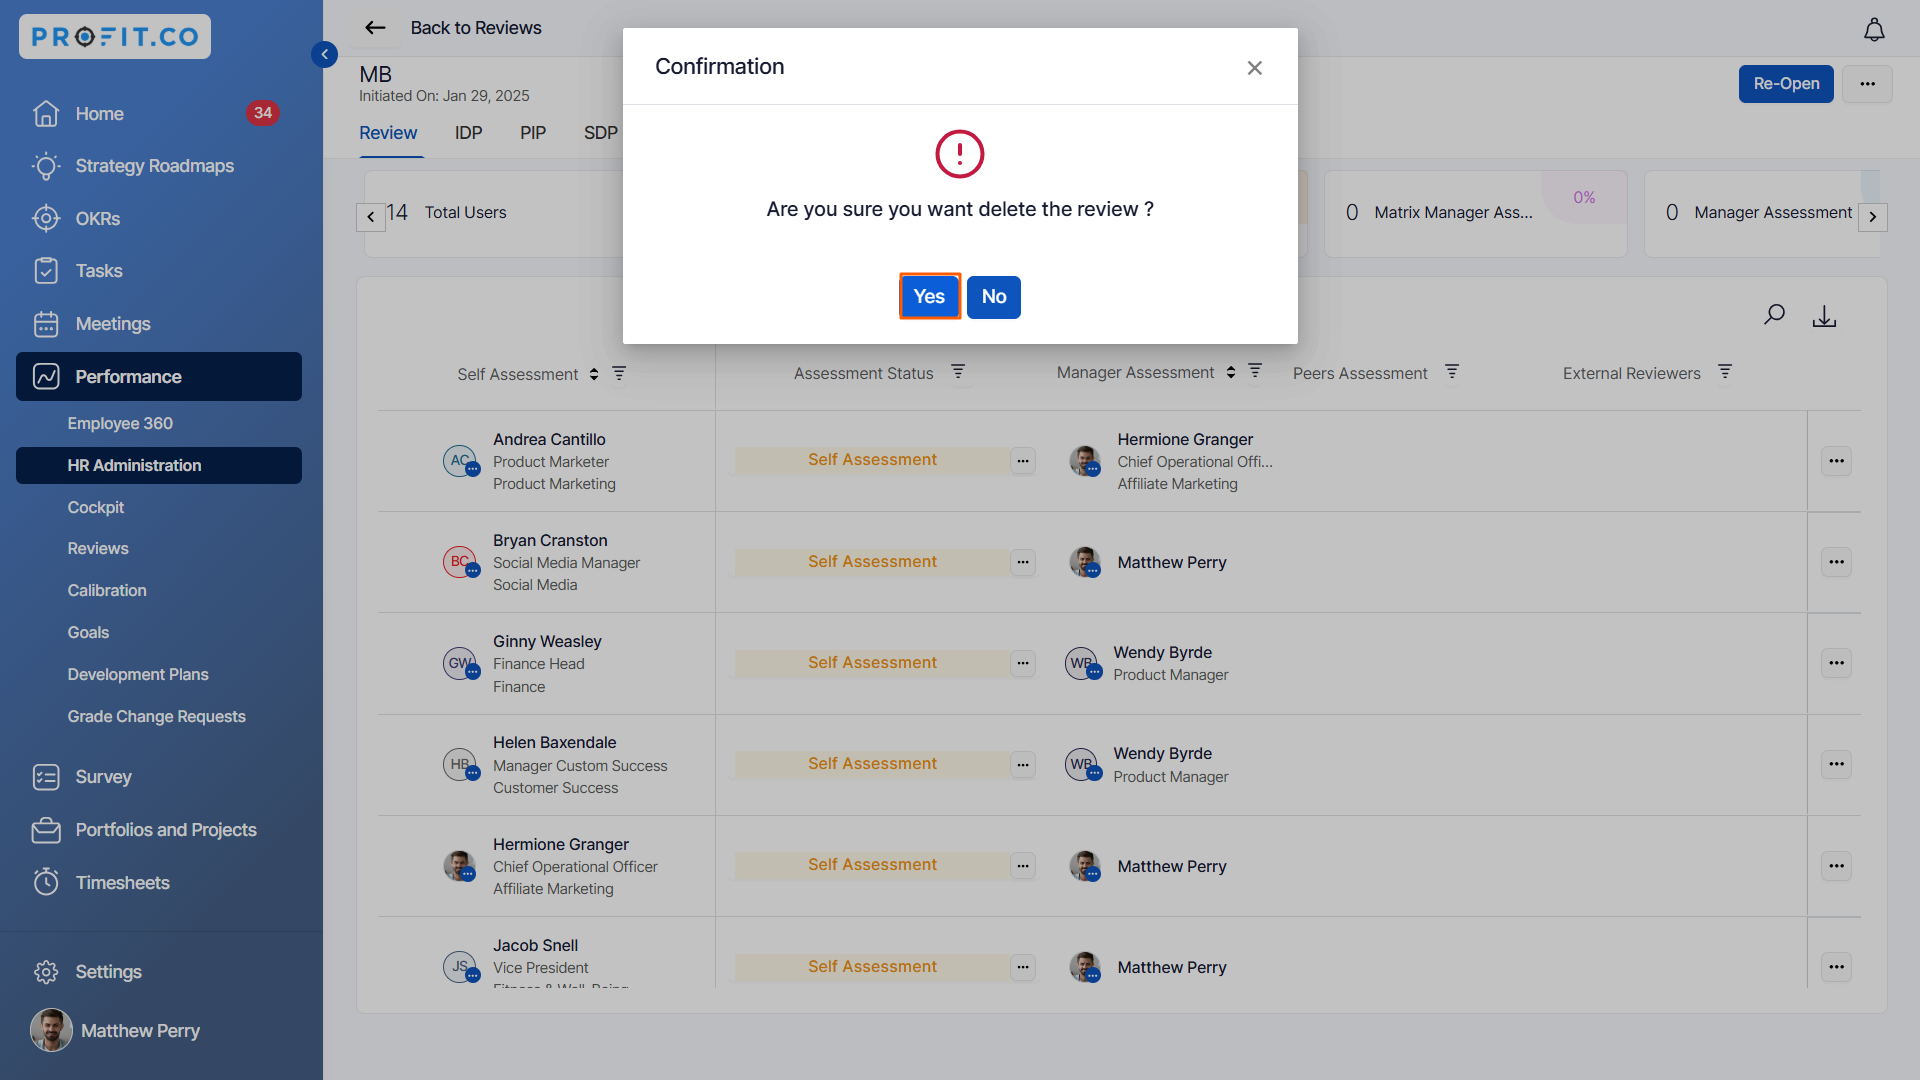Open Bryan Cranston's status ellipsis menu
1920x1080 pixels.
point(1022,562)
